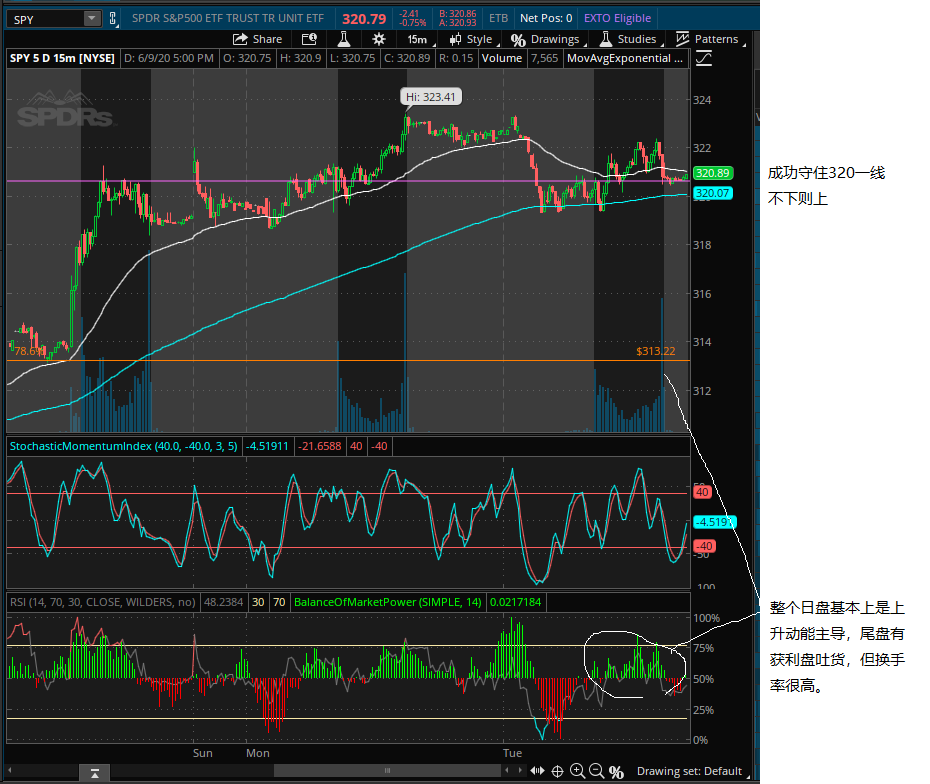Click the Net Pos: 0 indicator
930x784 pixels.
point(546,18)
